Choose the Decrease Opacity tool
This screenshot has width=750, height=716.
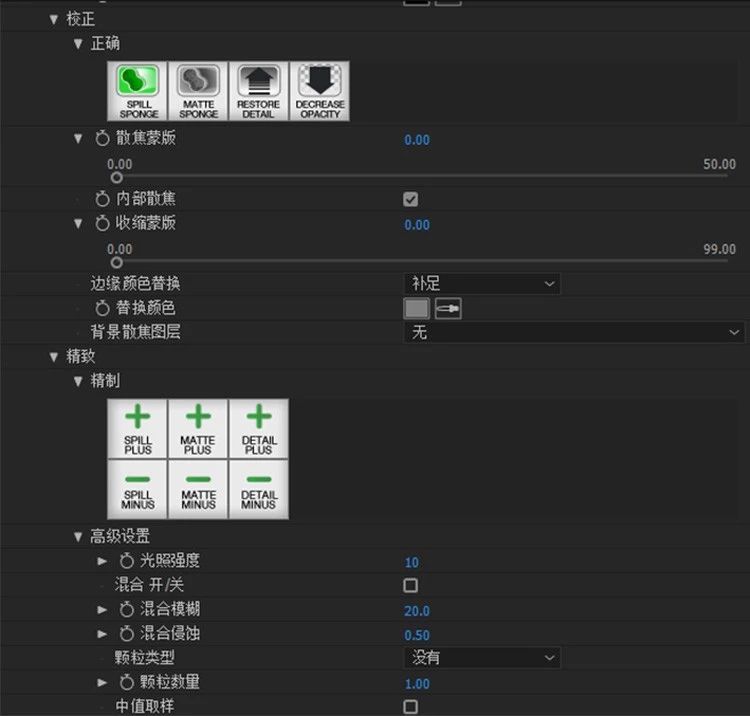(320, 91)
